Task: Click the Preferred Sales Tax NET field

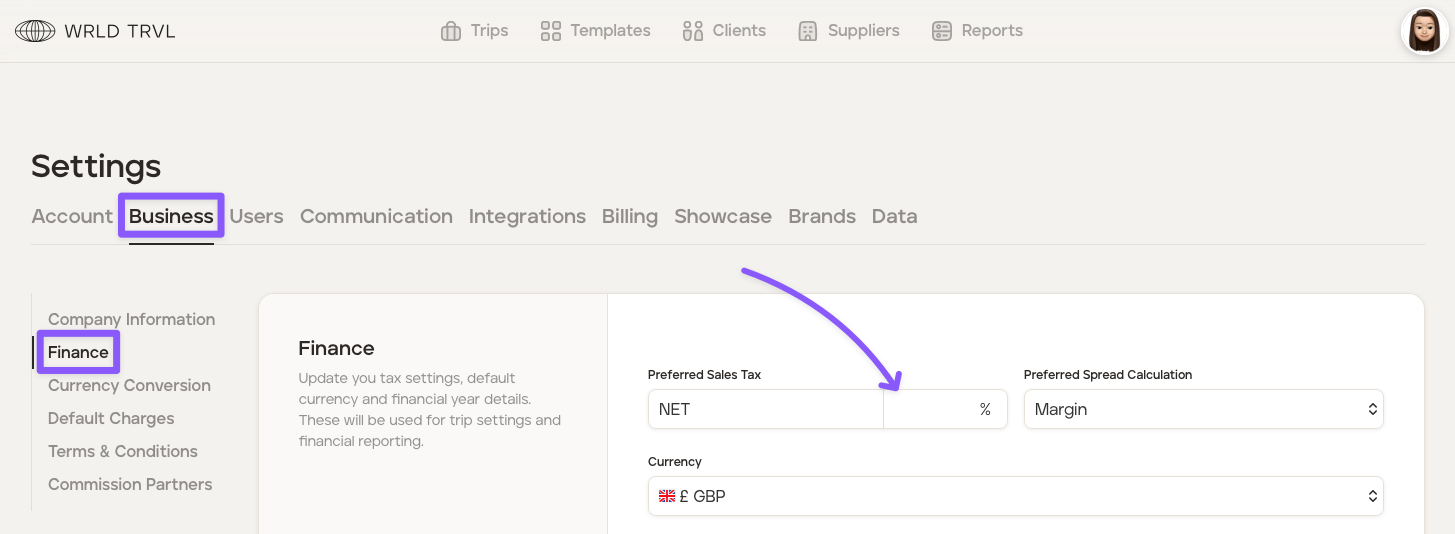Action: (765, 409)
